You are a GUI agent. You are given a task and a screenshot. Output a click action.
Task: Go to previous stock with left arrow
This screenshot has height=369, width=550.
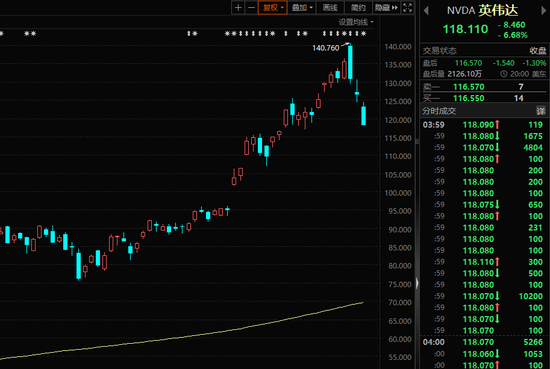click(426, 11)
